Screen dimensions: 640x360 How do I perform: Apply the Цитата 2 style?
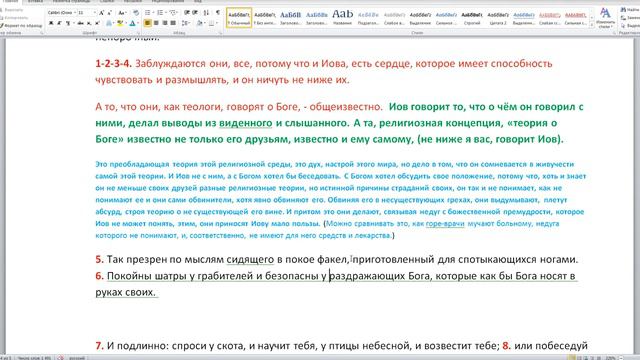click(x=498, y=18)
